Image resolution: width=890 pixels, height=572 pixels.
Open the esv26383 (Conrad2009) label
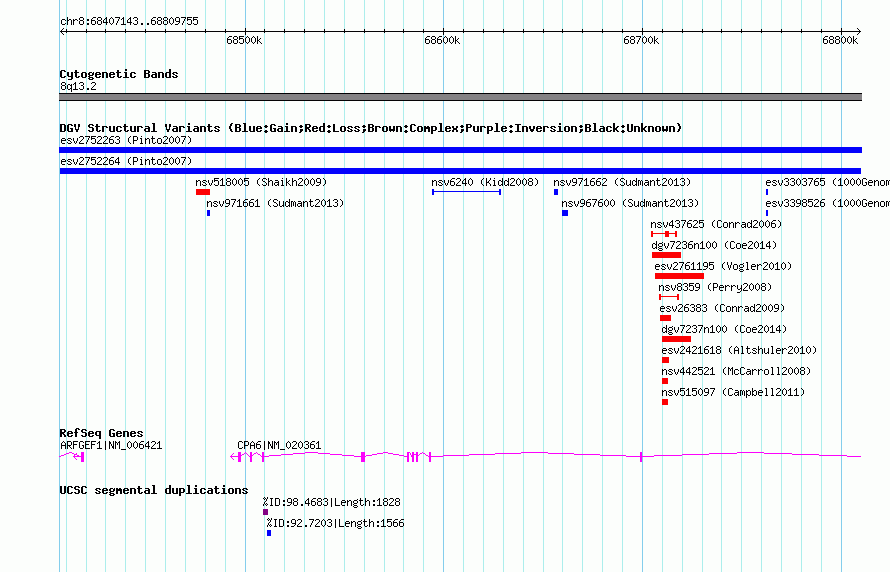click(722, 308)
